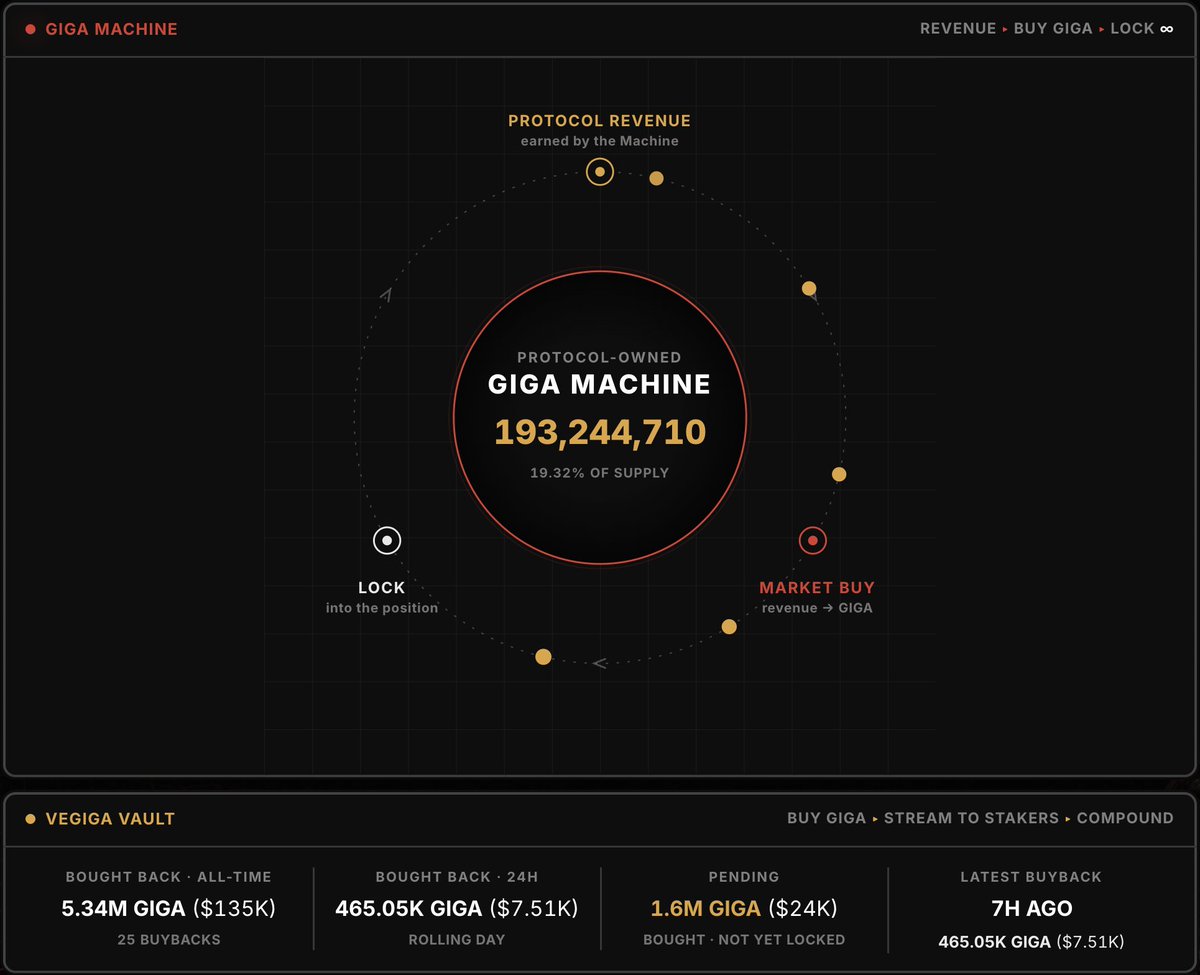Click 'BOUGHT BACK · ALL-TIME' header
The width and height of the screenshot is (1200, 975).
click(168, 877)
